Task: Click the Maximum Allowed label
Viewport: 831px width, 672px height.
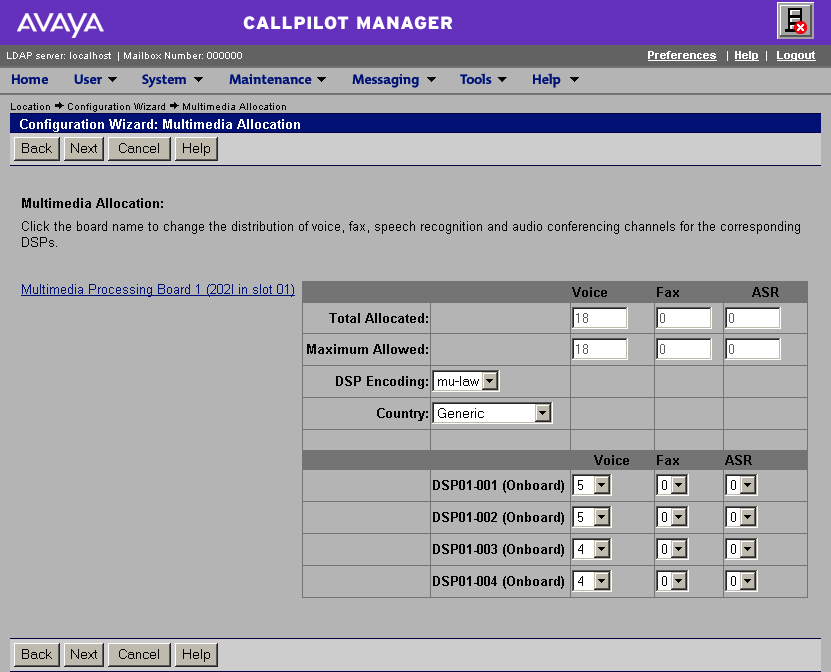Action: point(368,349)
